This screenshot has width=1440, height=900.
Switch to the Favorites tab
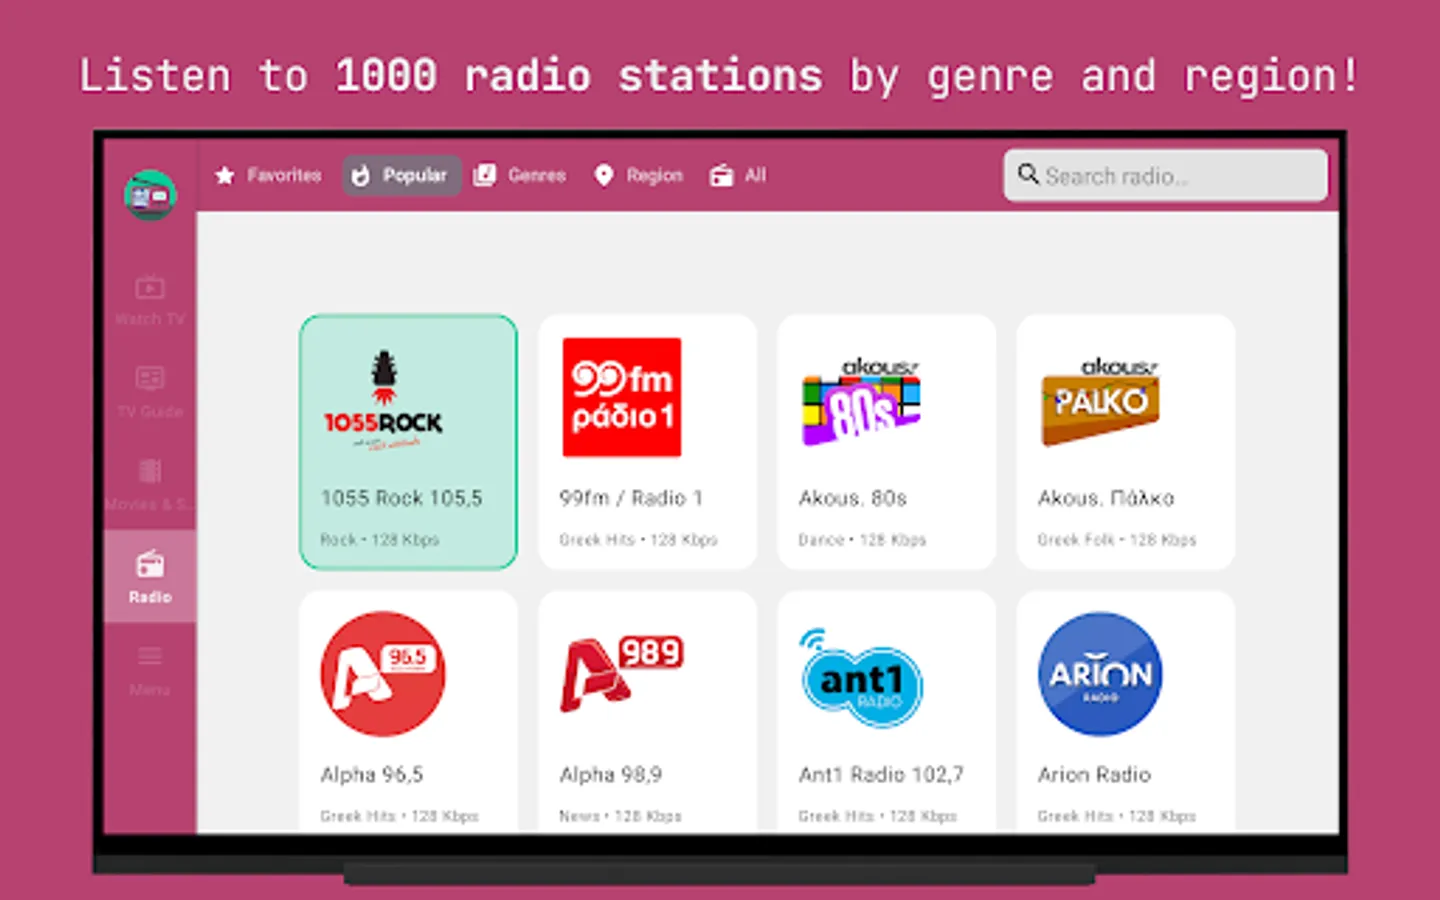pos(267,175)
